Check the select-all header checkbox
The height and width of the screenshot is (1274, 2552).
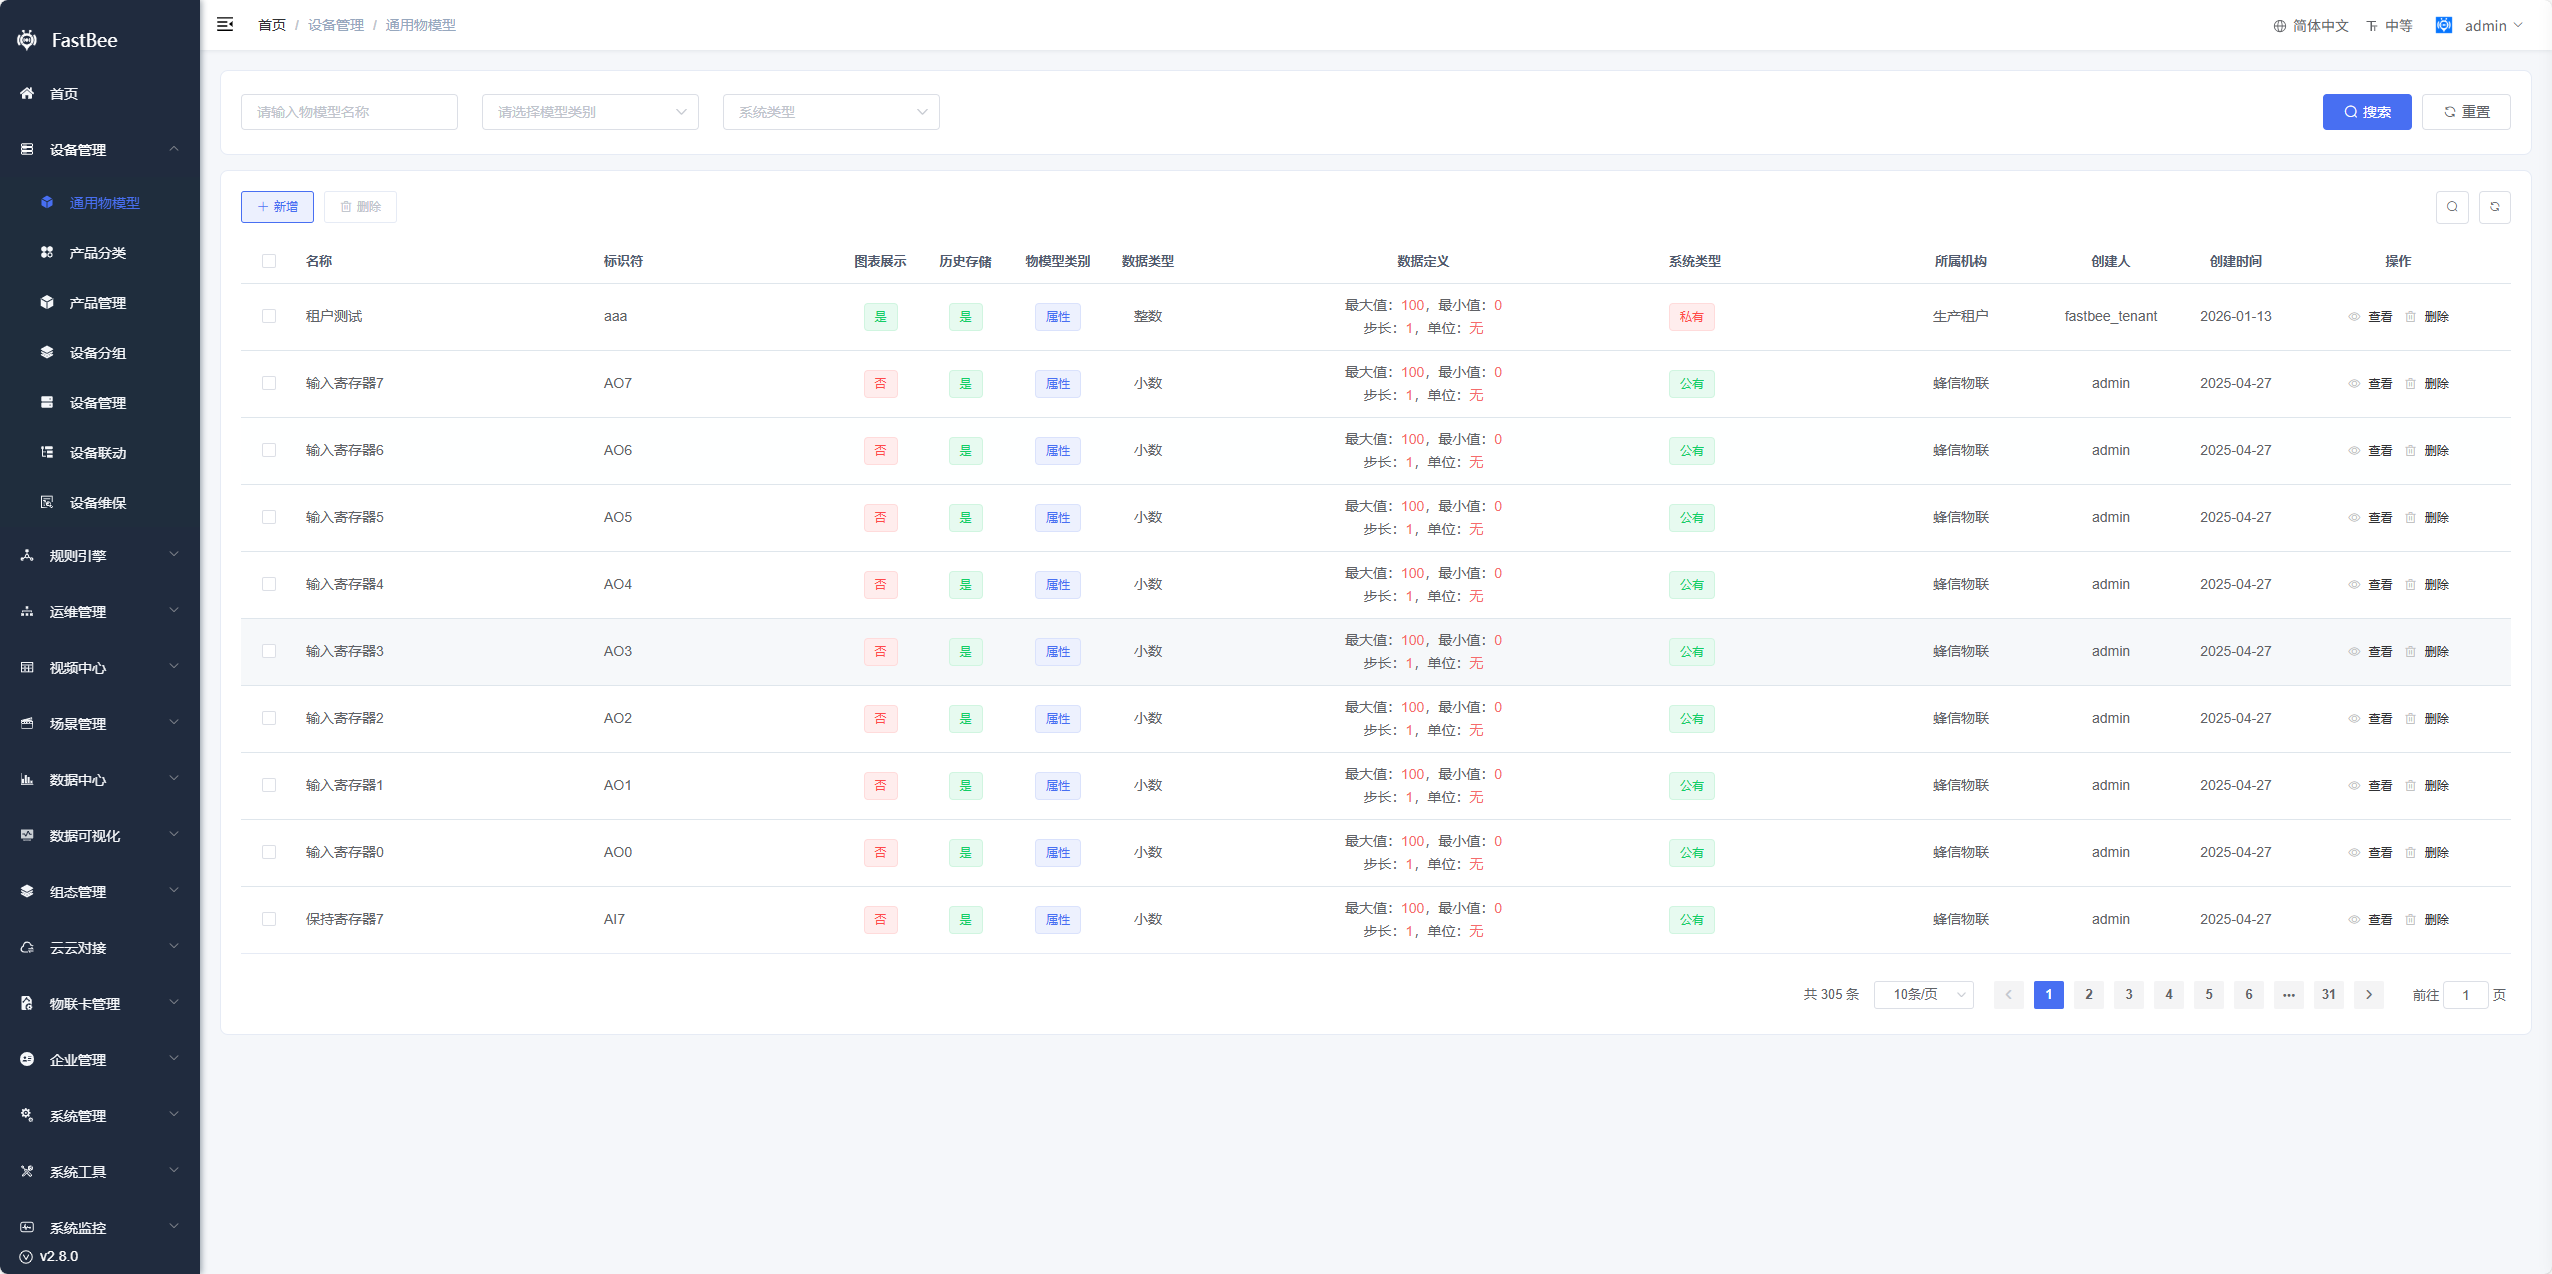(269, 261)
